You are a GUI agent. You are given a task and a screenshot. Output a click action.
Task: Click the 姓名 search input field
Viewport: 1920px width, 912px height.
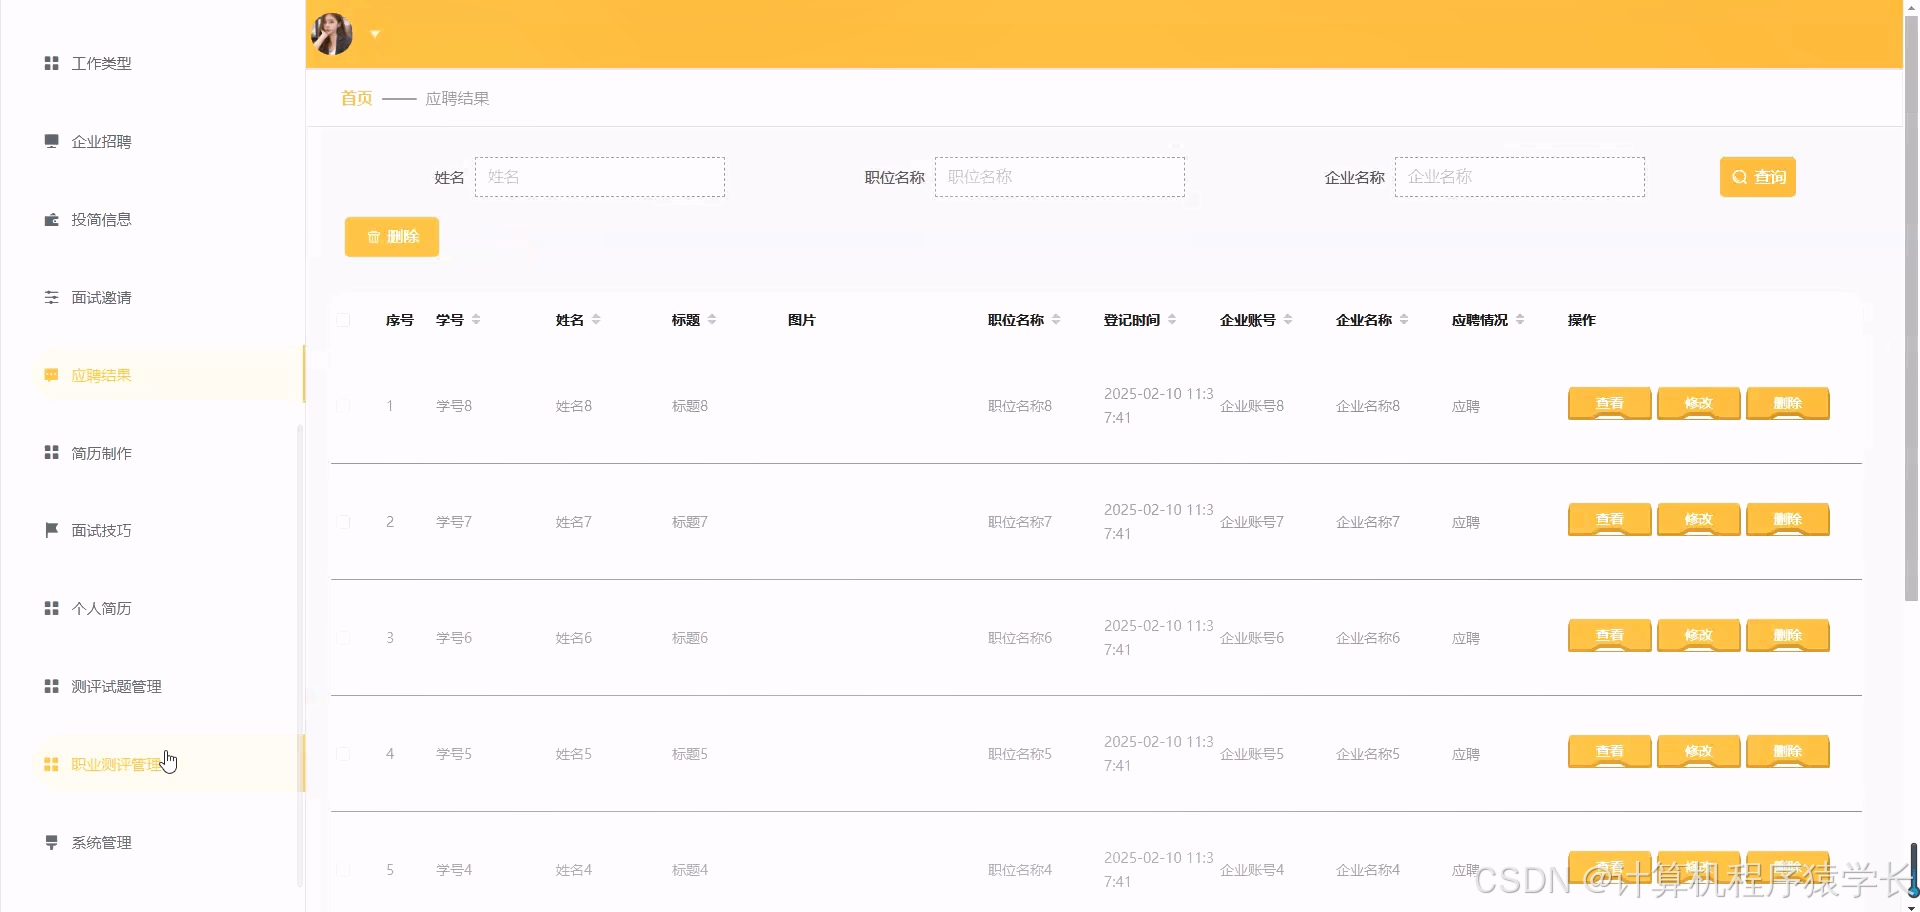pyautogui.click(x=600, y=176)
